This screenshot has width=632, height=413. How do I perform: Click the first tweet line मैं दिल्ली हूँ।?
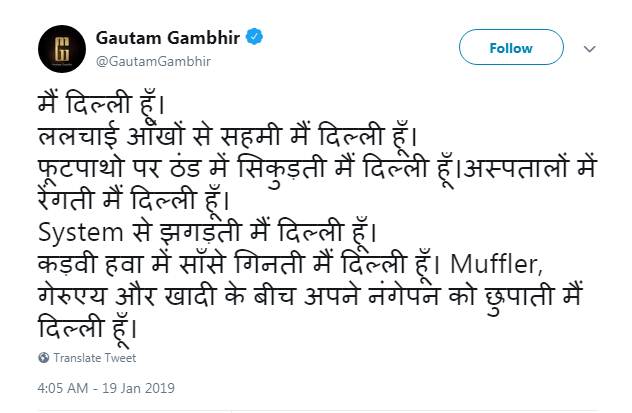click(99, 104)
